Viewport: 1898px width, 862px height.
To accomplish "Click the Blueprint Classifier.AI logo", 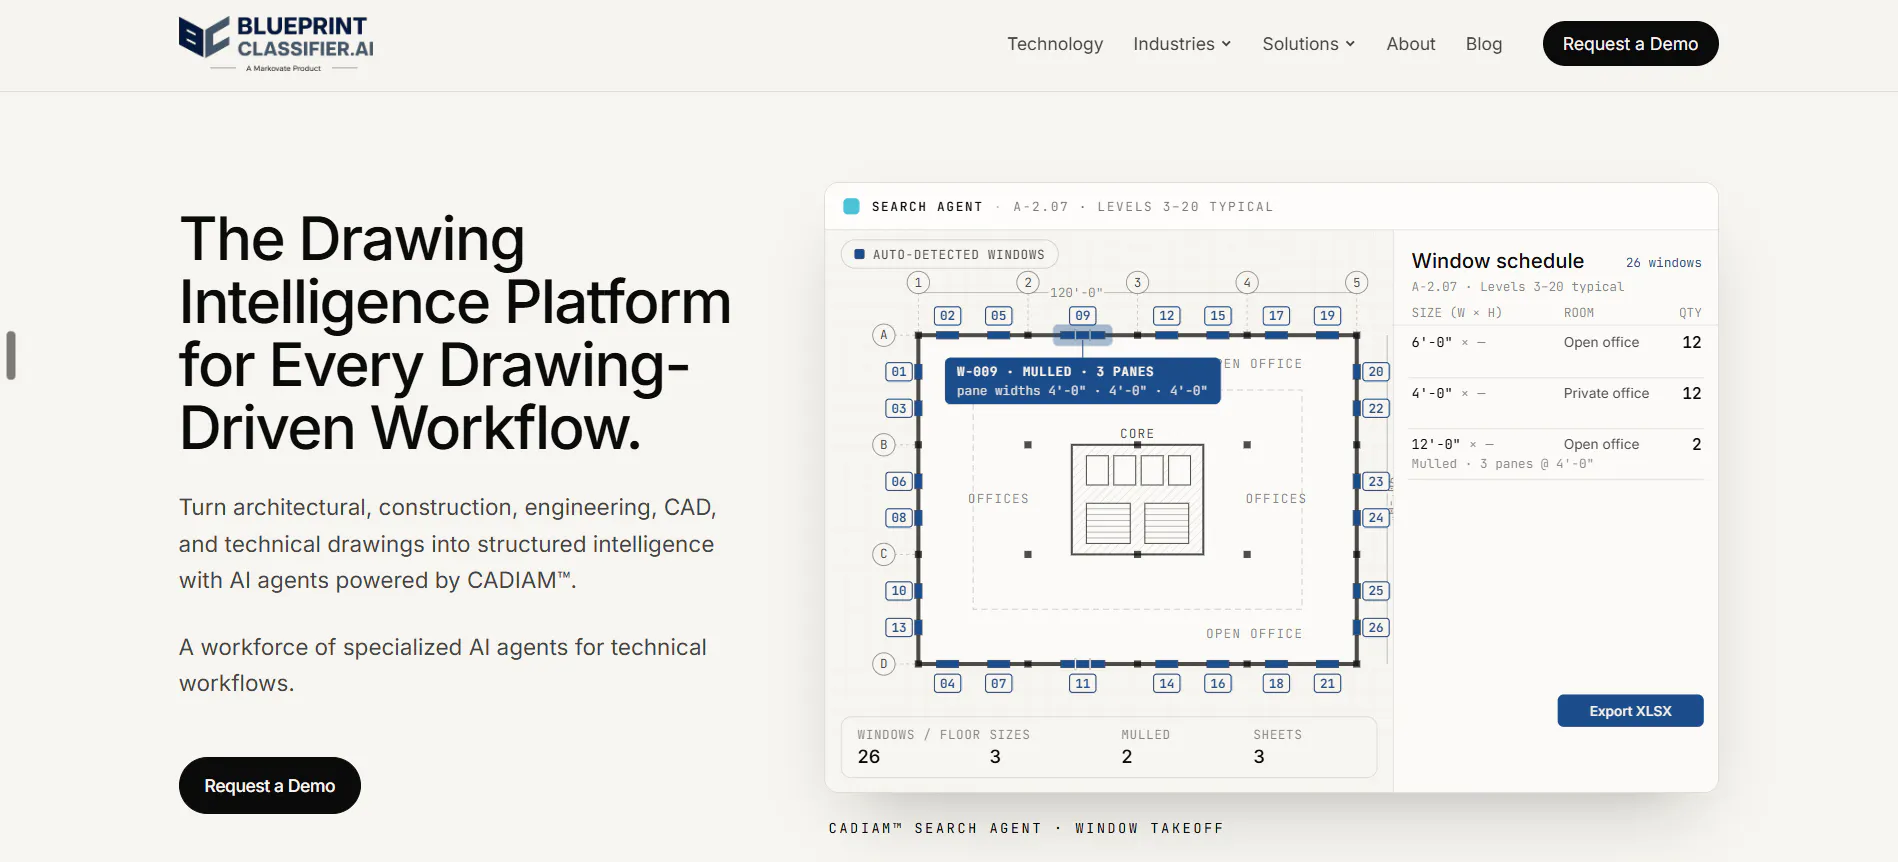I will tap(276, 44).
